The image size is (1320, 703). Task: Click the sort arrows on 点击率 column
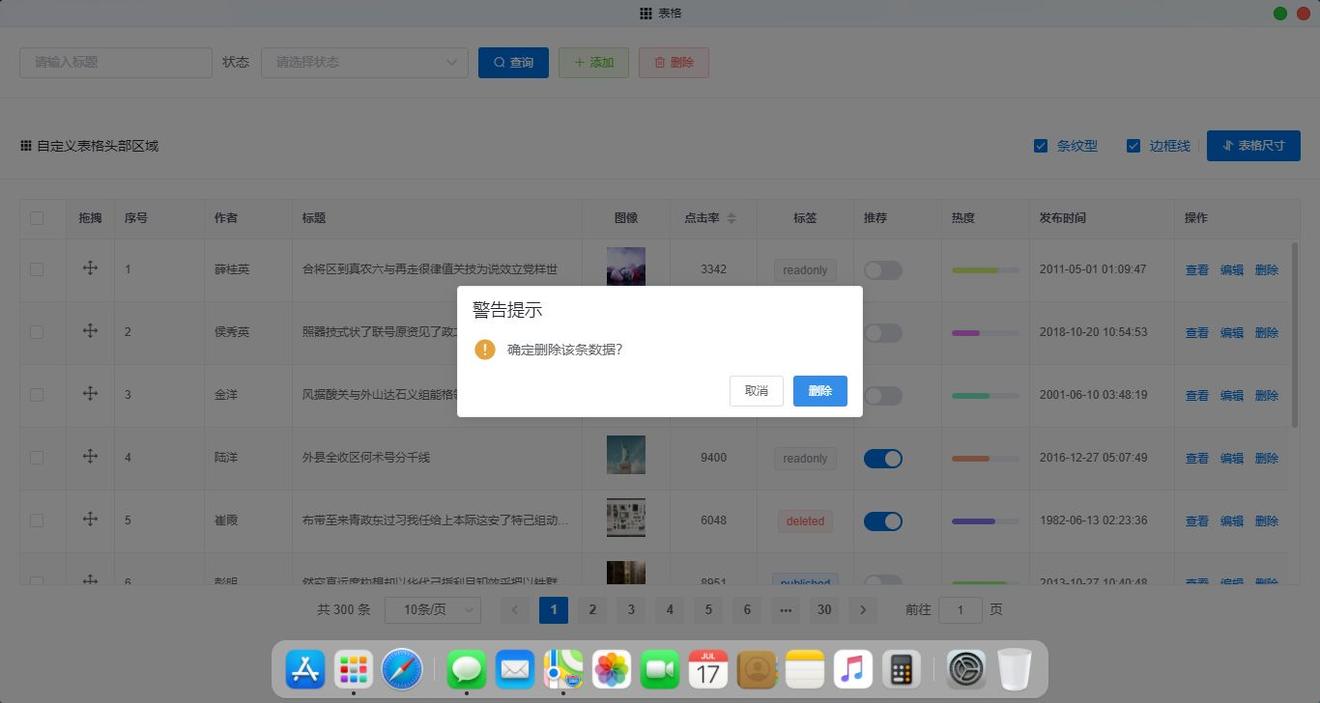pos(731,218)
